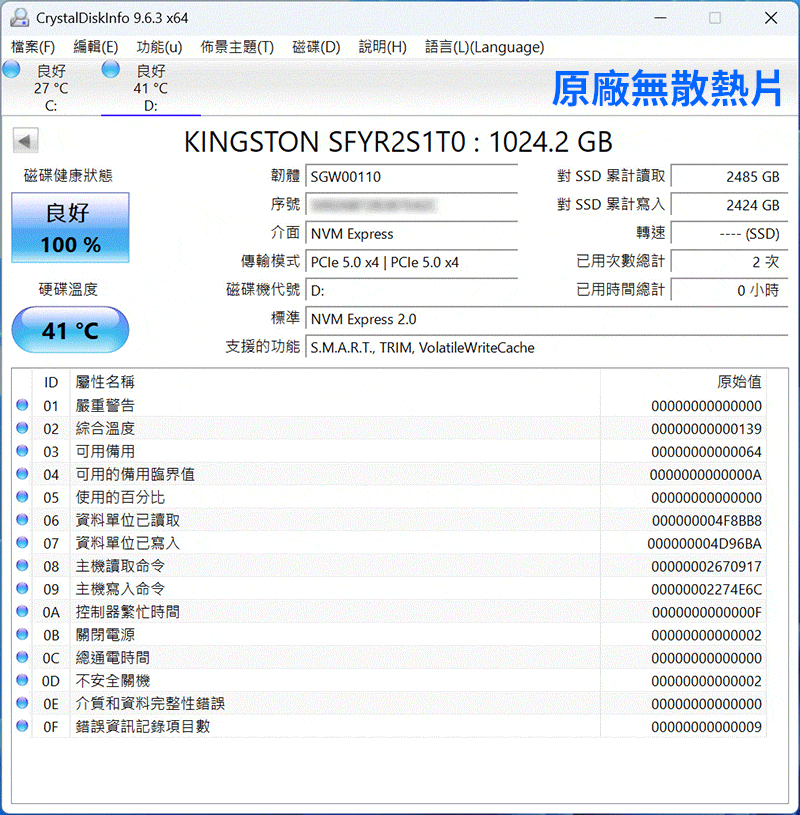Viewport: 800px width, 815px height.
Task: Open the 佈景主題(T) menu
Action: 237,47
